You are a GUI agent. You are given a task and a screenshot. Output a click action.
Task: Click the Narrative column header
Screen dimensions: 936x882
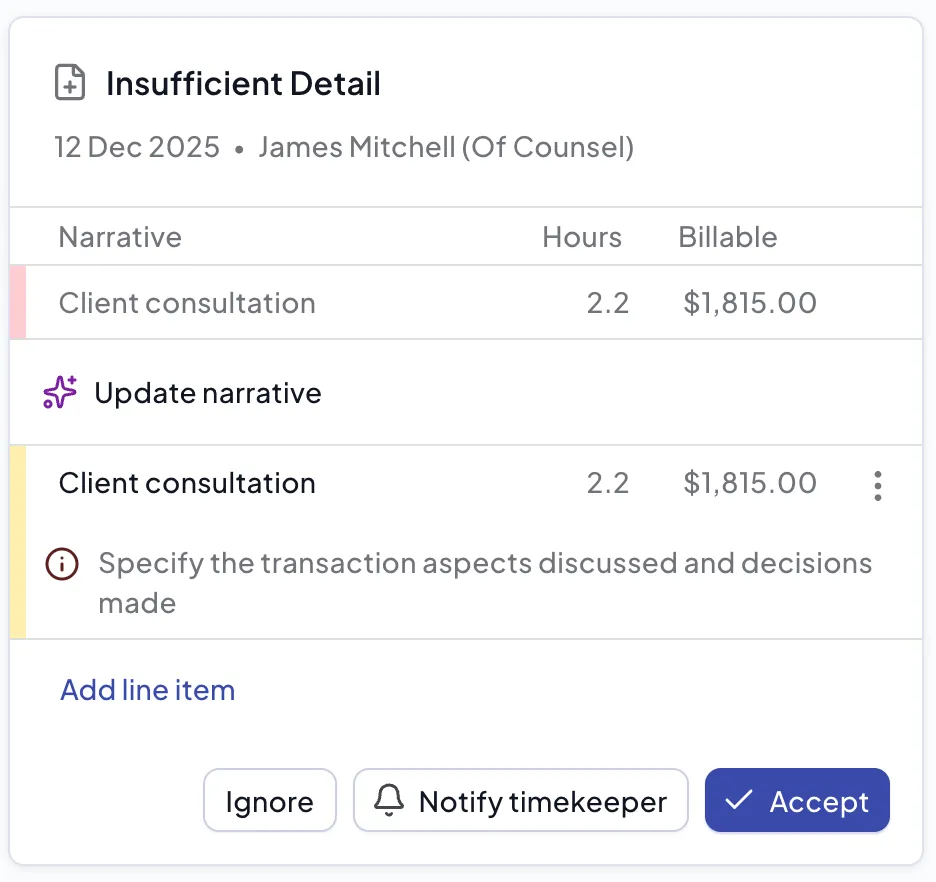click(x=120, y=237)
